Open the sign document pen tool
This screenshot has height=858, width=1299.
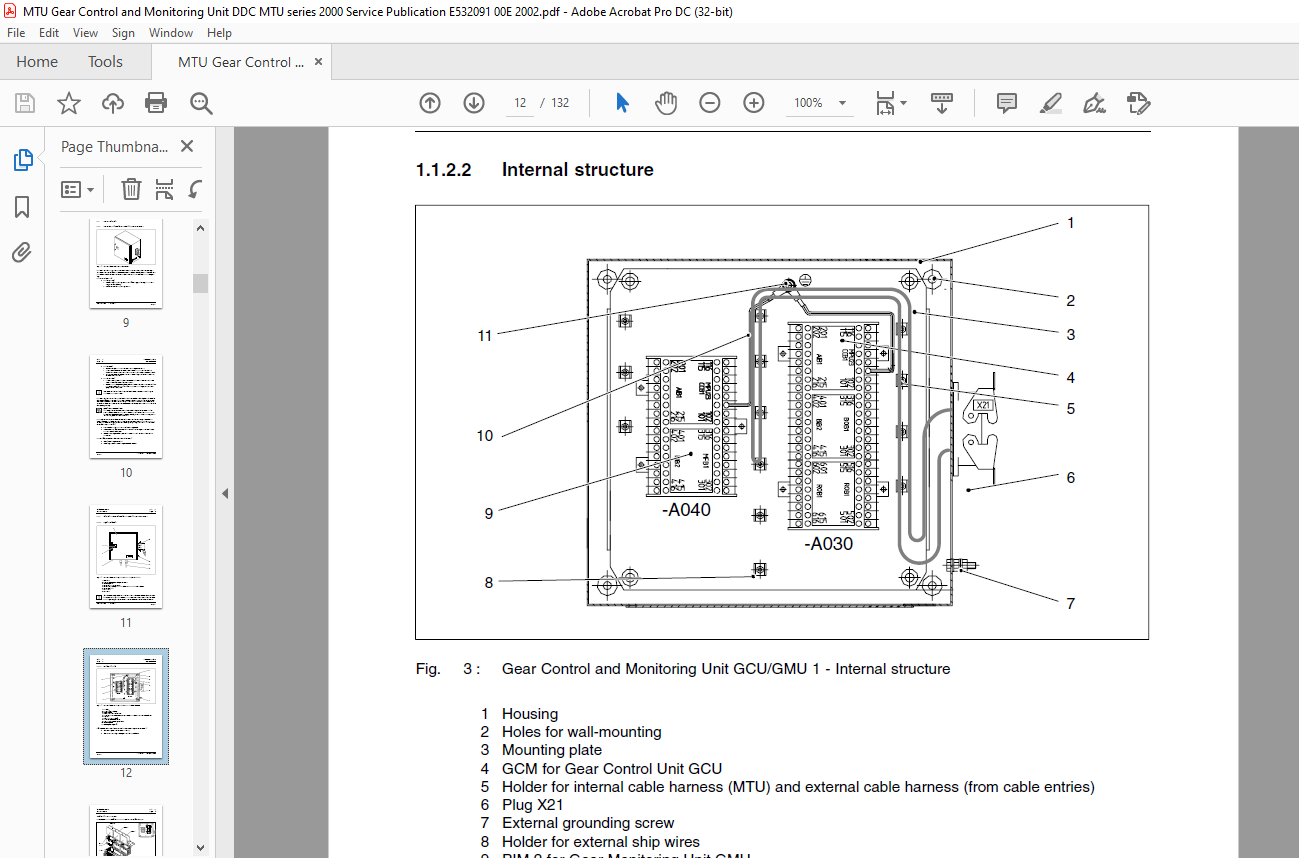click(x=1094, y=103)
